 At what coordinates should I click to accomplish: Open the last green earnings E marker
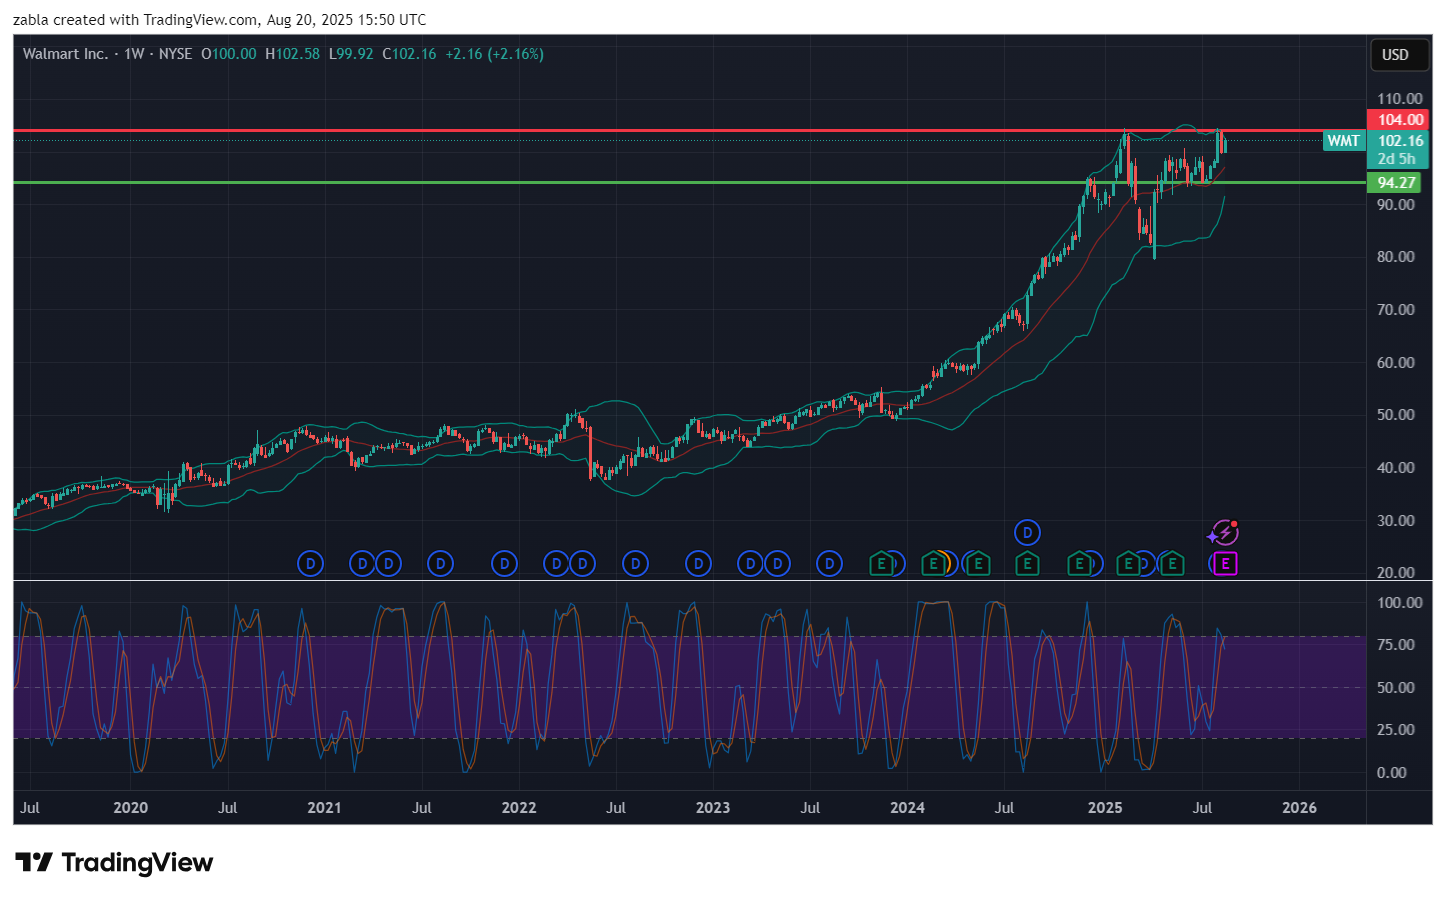(1173, 564)
